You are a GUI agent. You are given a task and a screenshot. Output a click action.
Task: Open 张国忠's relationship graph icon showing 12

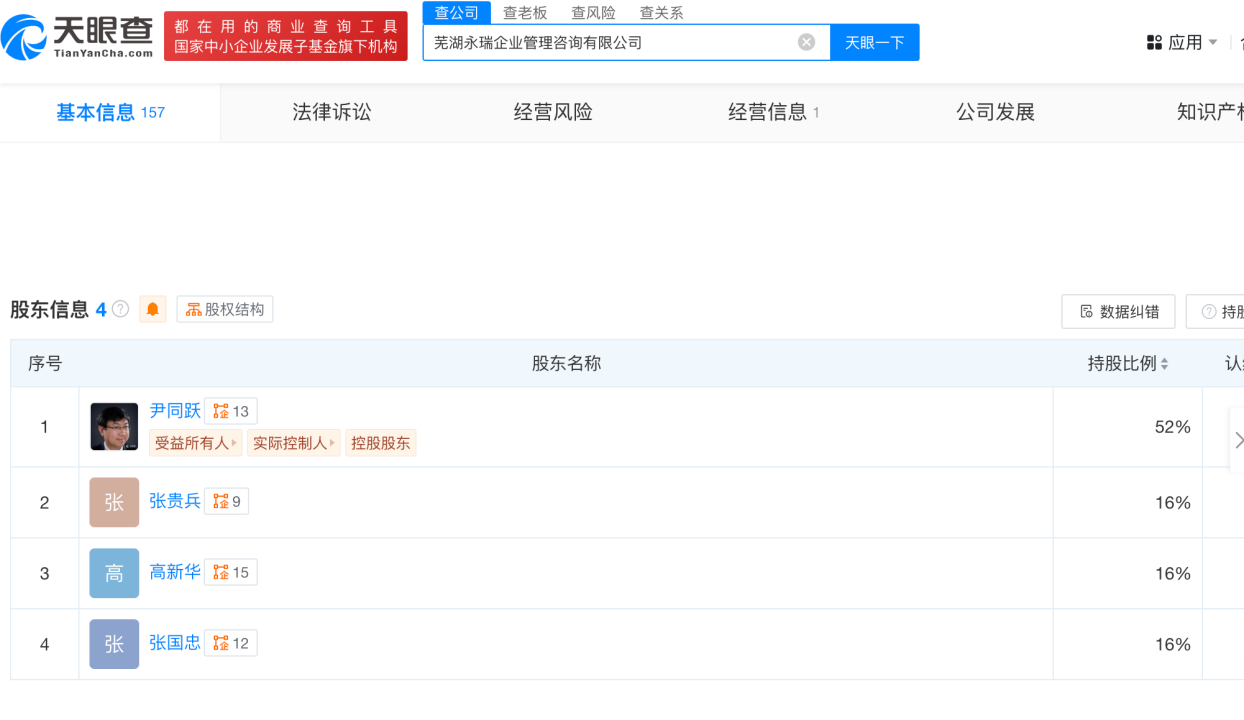pos(230,643)
